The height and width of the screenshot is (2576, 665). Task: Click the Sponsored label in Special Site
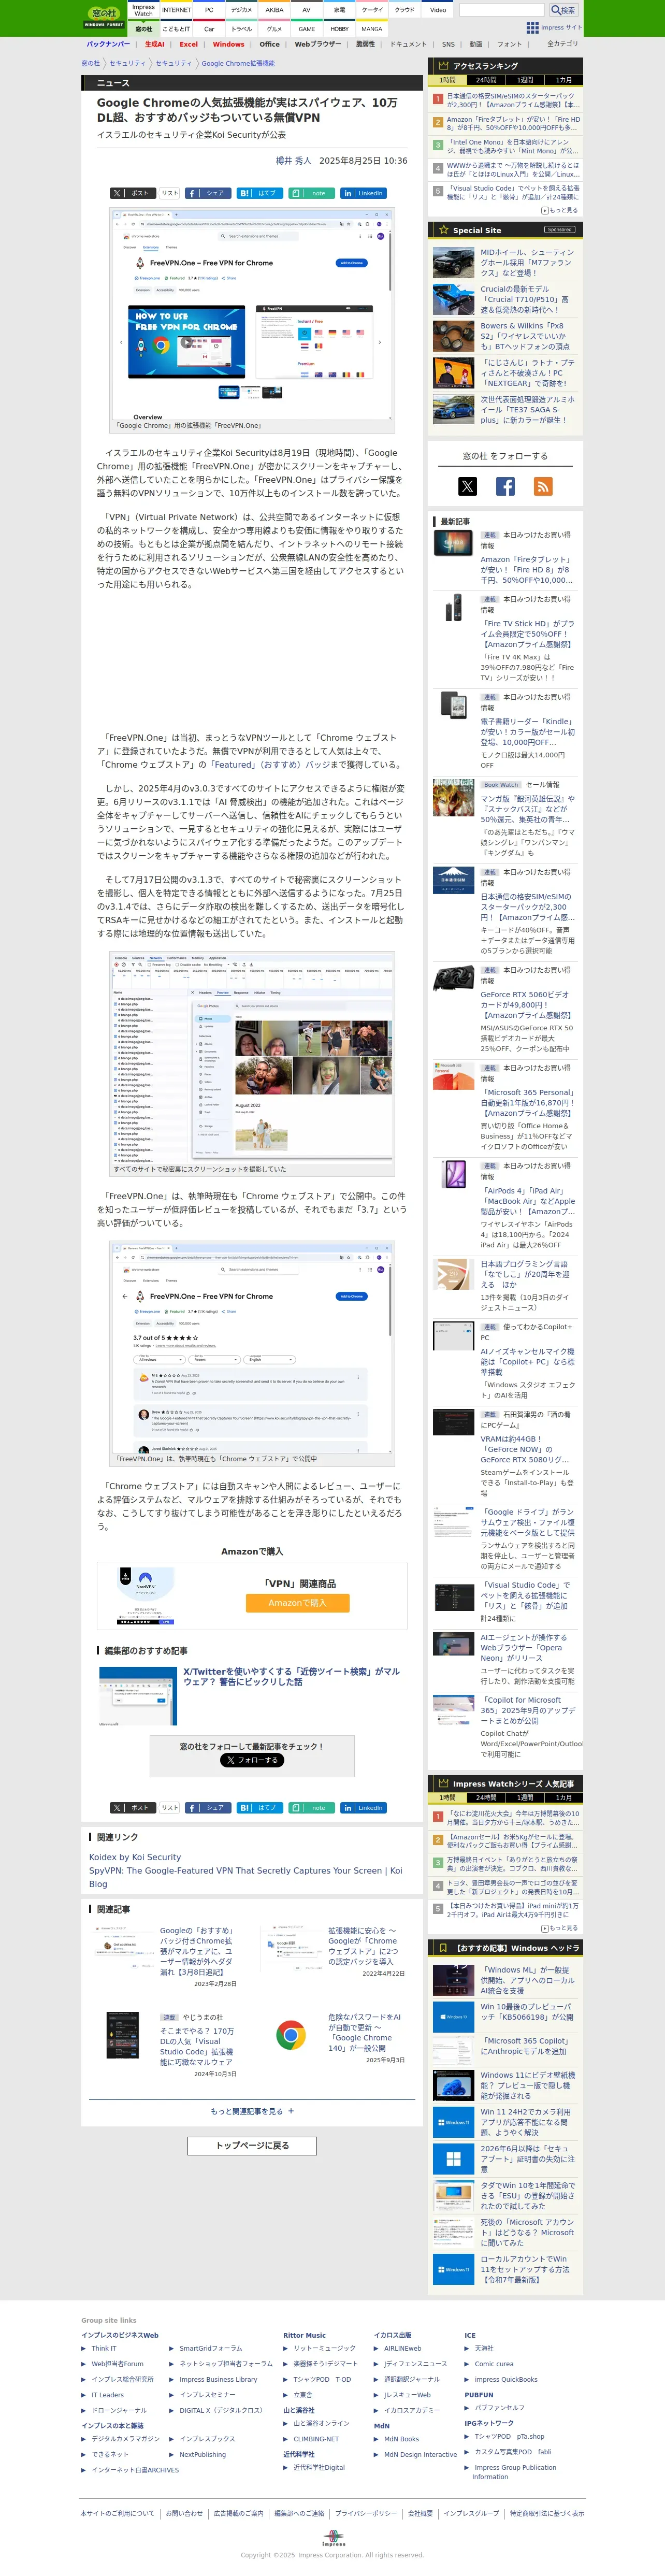pos(559,230)
